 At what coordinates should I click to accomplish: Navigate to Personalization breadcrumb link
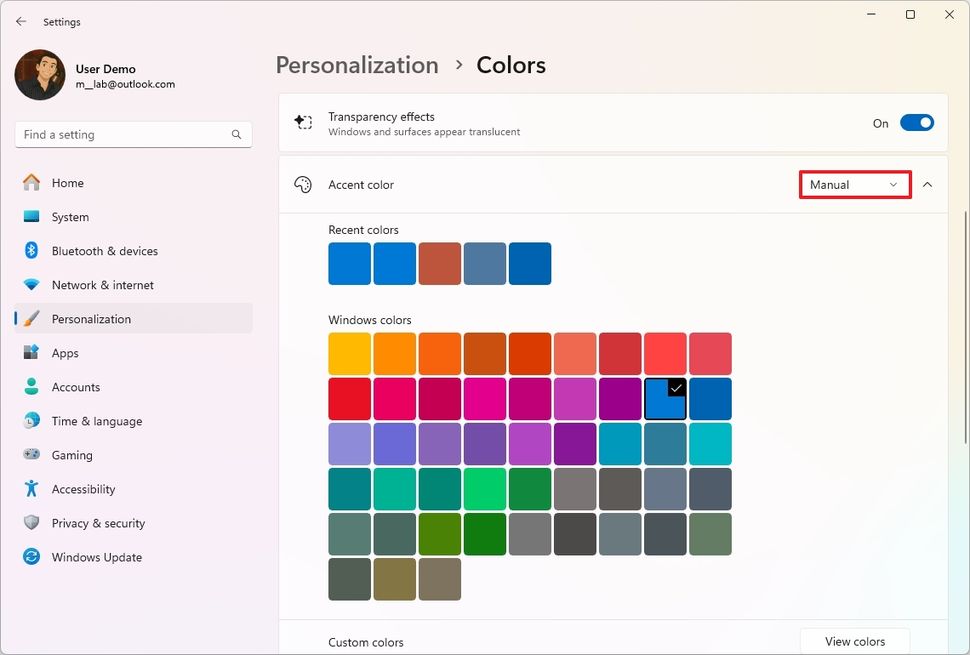(x=357, y=65)
